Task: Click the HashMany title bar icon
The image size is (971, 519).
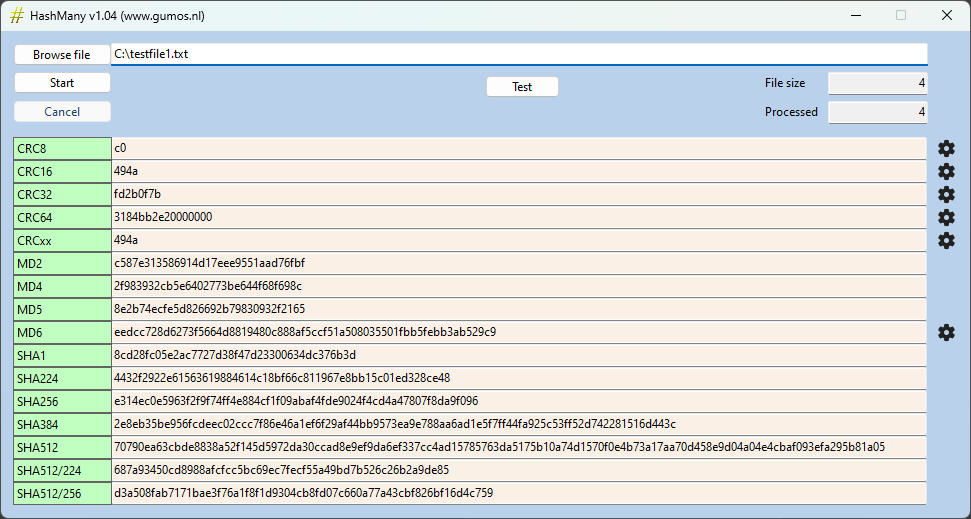Action: pyautogui.click(x=17, y=15)
